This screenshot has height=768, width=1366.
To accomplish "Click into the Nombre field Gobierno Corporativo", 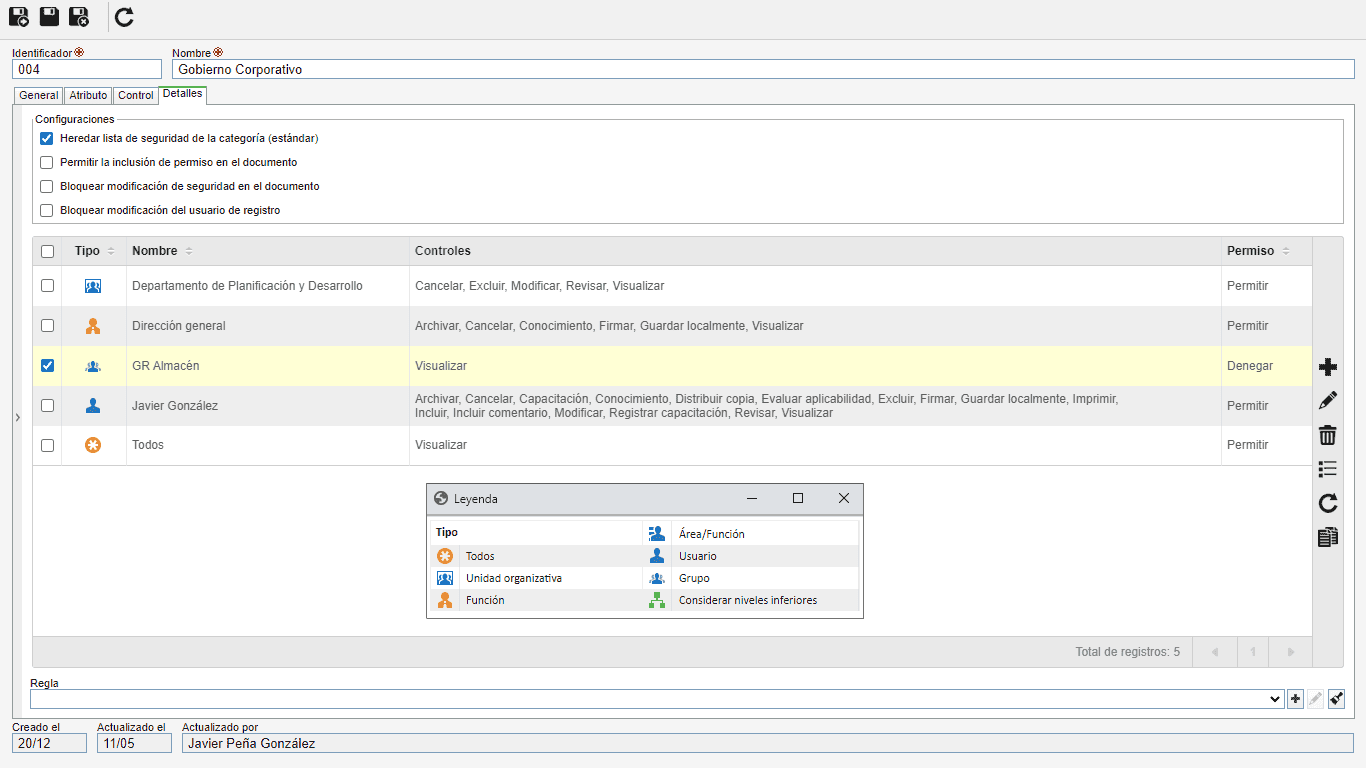I will pyautogui.click(x=763, y=69).
